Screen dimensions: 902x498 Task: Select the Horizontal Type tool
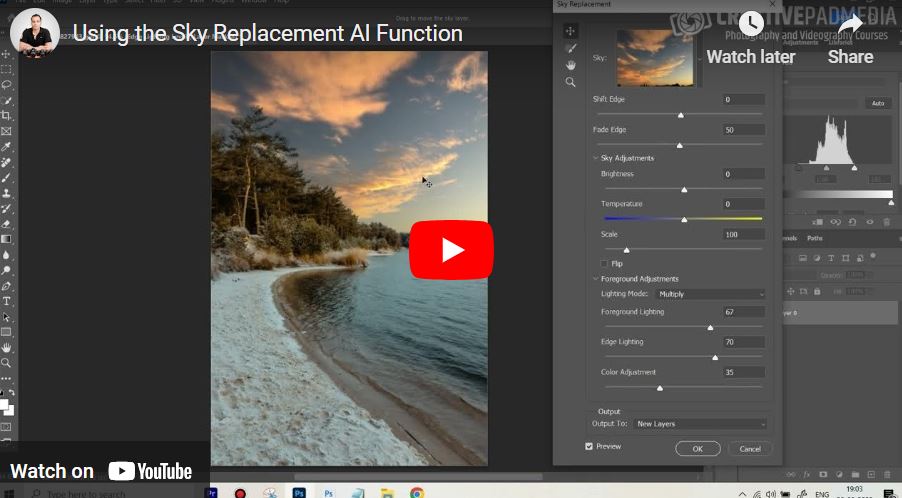6,301
